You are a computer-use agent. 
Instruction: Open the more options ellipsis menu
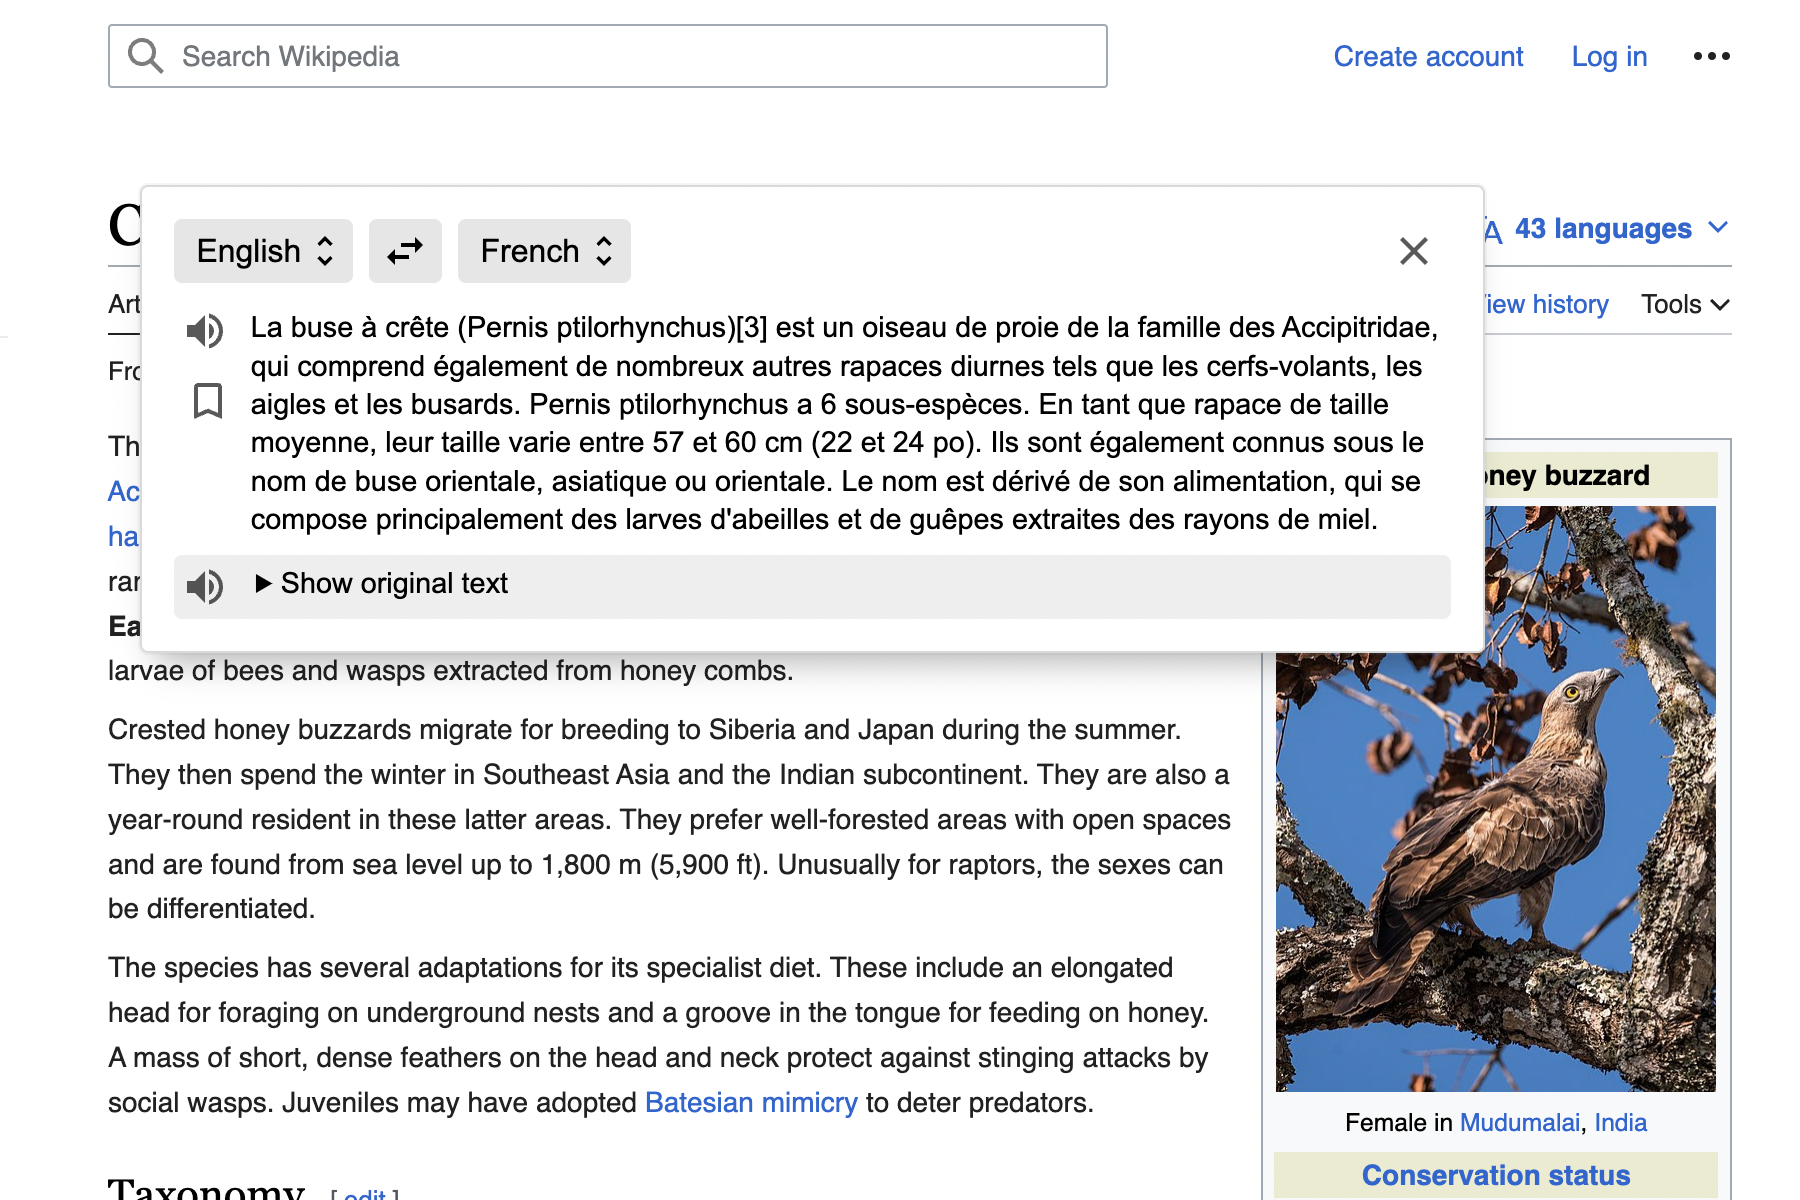[1711, 56]
